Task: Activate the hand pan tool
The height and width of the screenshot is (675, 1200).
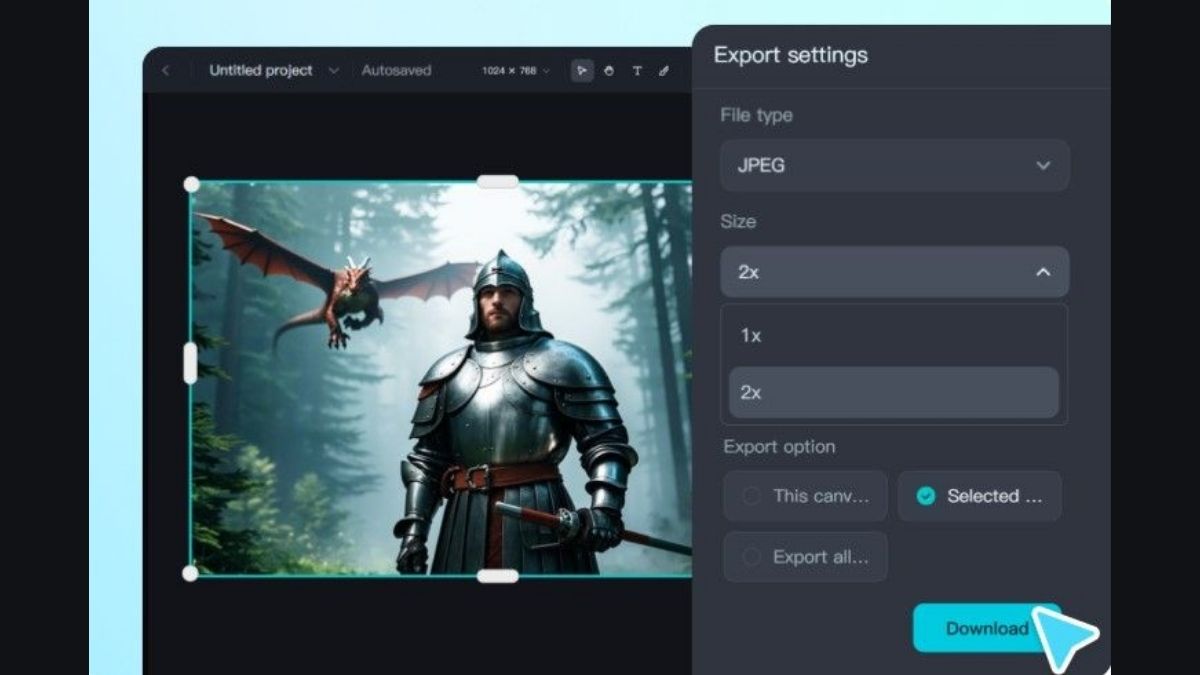Action: [x=609, y=71]
